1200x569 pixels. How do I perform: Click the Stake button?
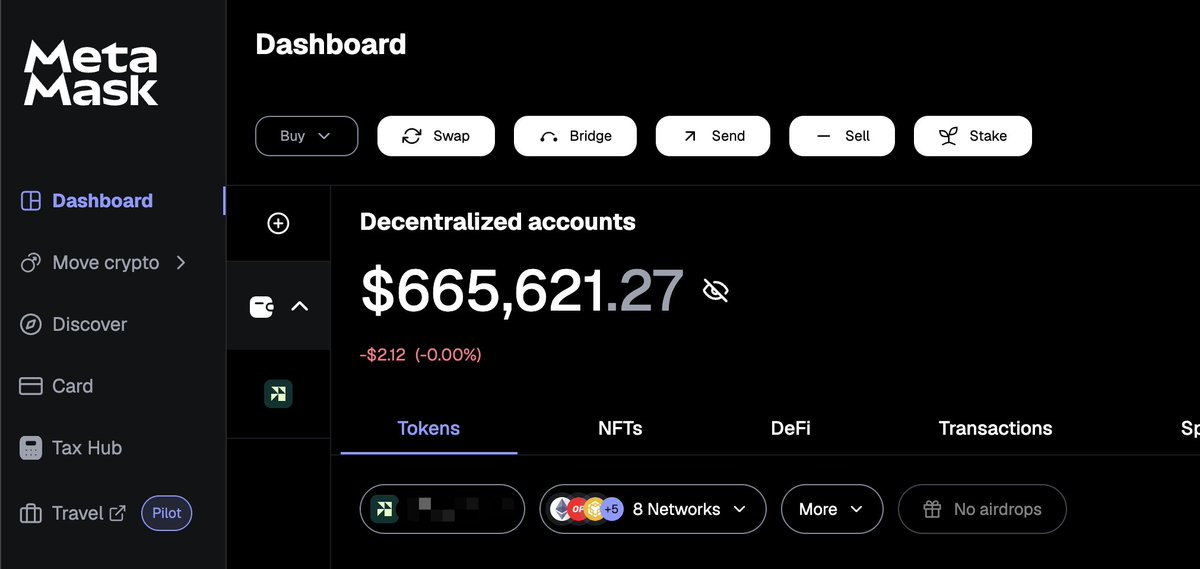(972, 136)
